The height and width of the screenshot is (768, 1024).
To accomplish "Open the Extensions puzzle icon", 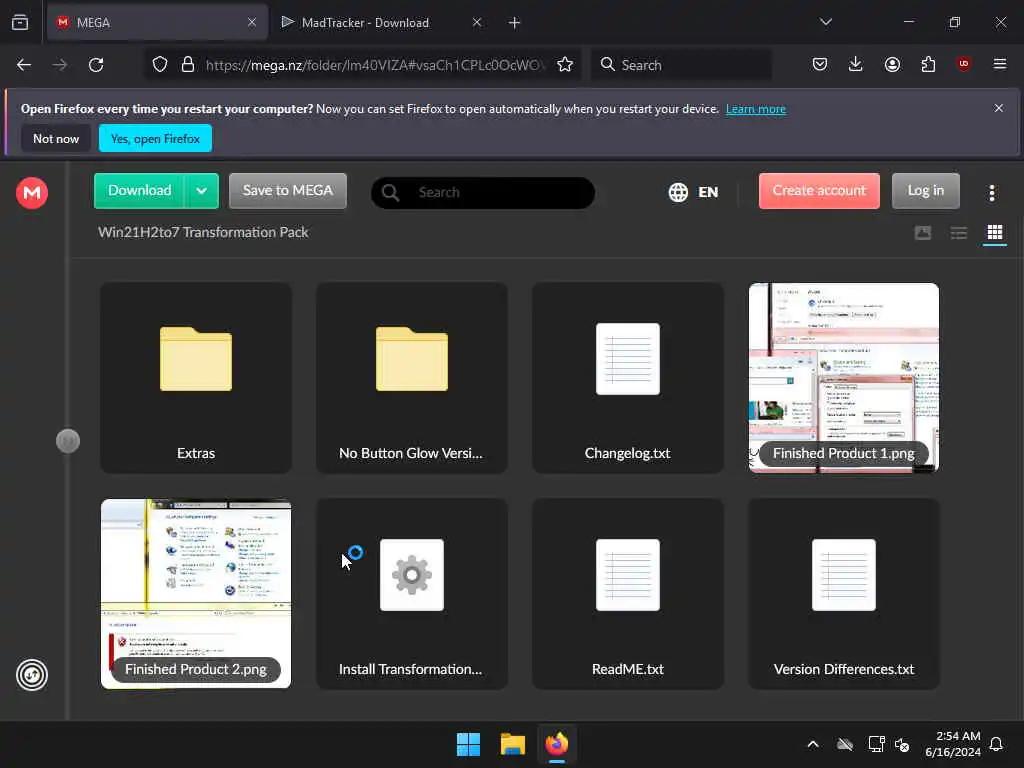I will tap(928, 64).
